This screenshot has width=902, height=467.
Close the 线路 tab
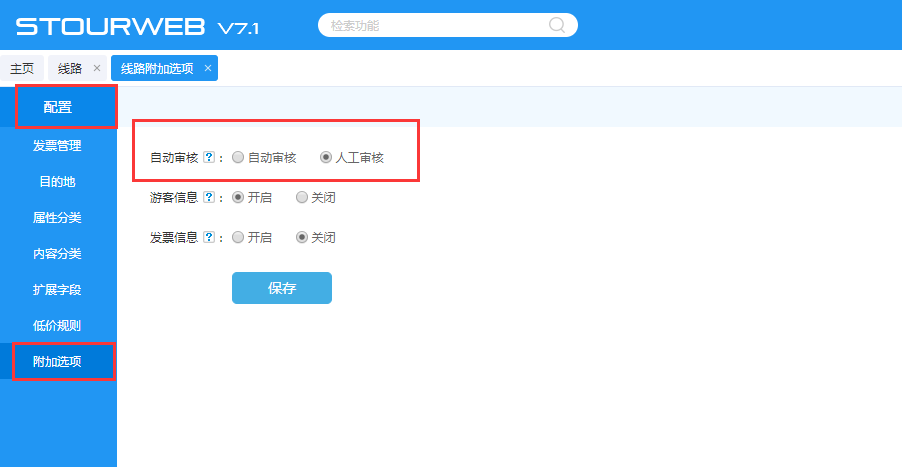pos(96,68)
